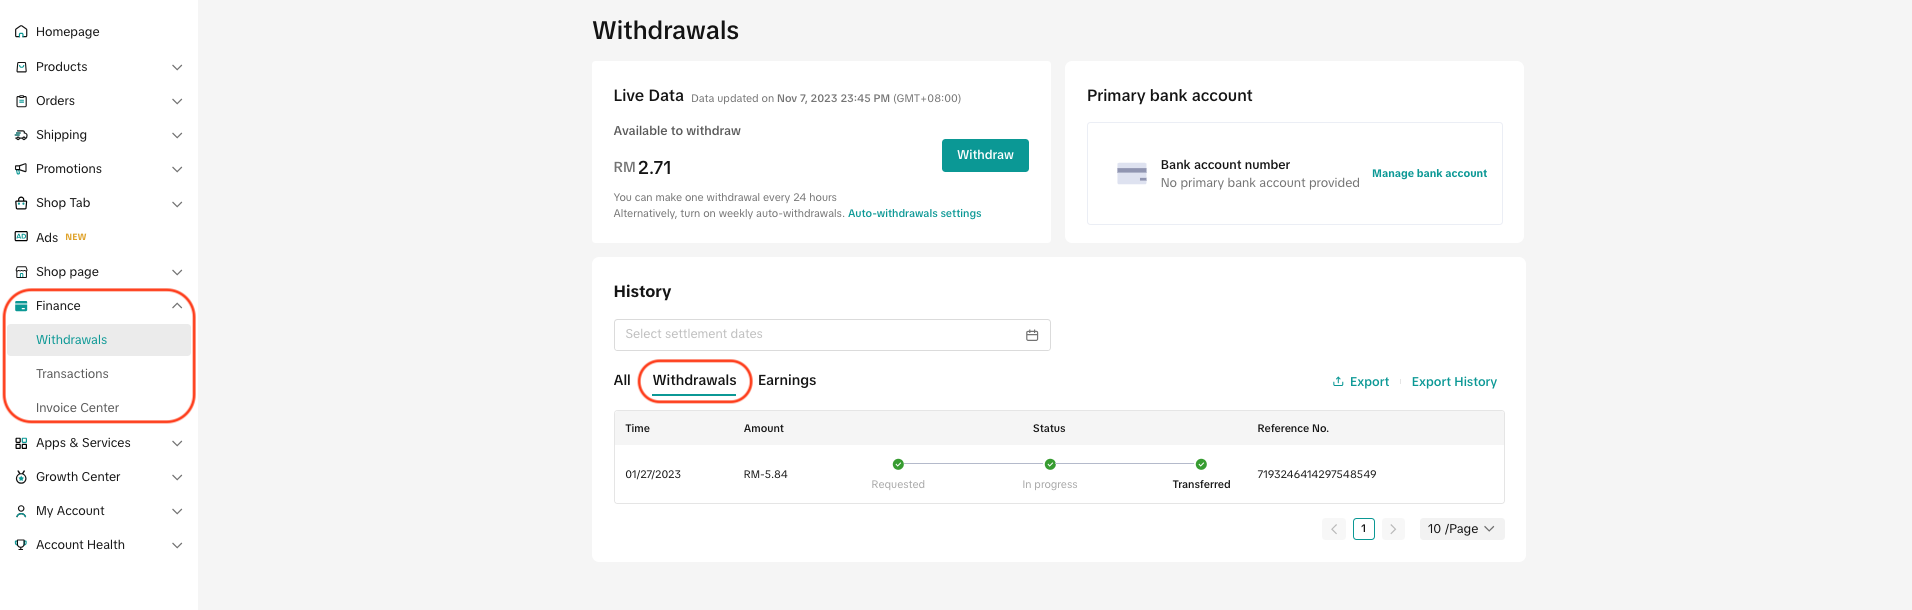Expand the Products menu chevron
Screen dimensions: 1912x610
coord(177,67)
